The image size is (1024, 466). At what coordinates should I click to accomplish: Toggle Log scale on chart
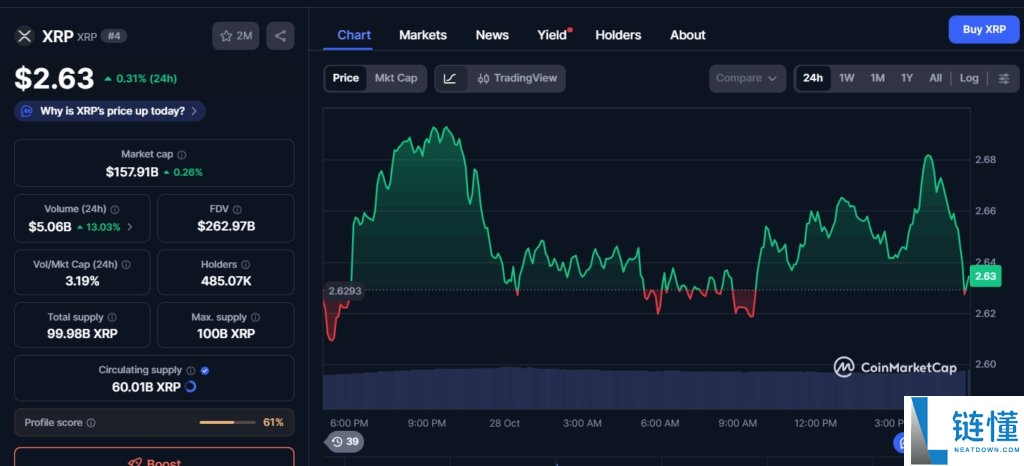click(x=969, y=78)
